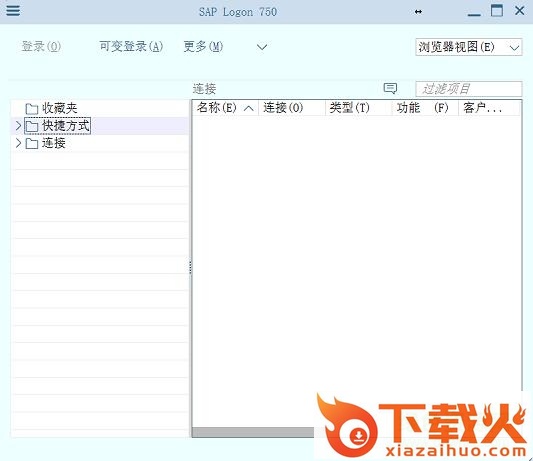
Task: Click the 可变登录(A) menu item
Action: (131, 46)
